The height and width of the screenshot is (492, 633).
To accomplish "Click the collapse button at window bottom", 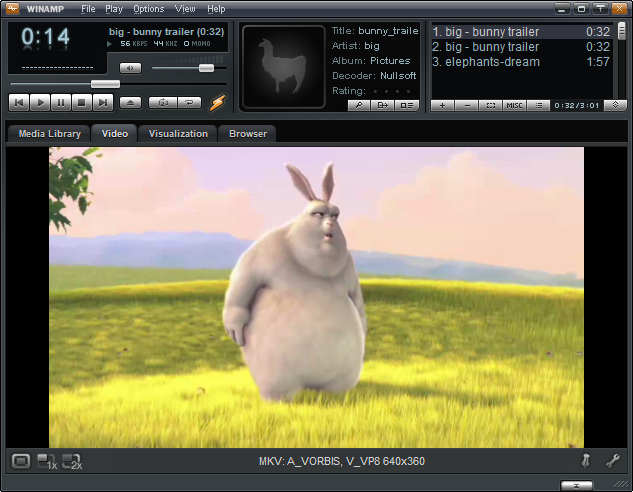I will (x=576, y=485).
